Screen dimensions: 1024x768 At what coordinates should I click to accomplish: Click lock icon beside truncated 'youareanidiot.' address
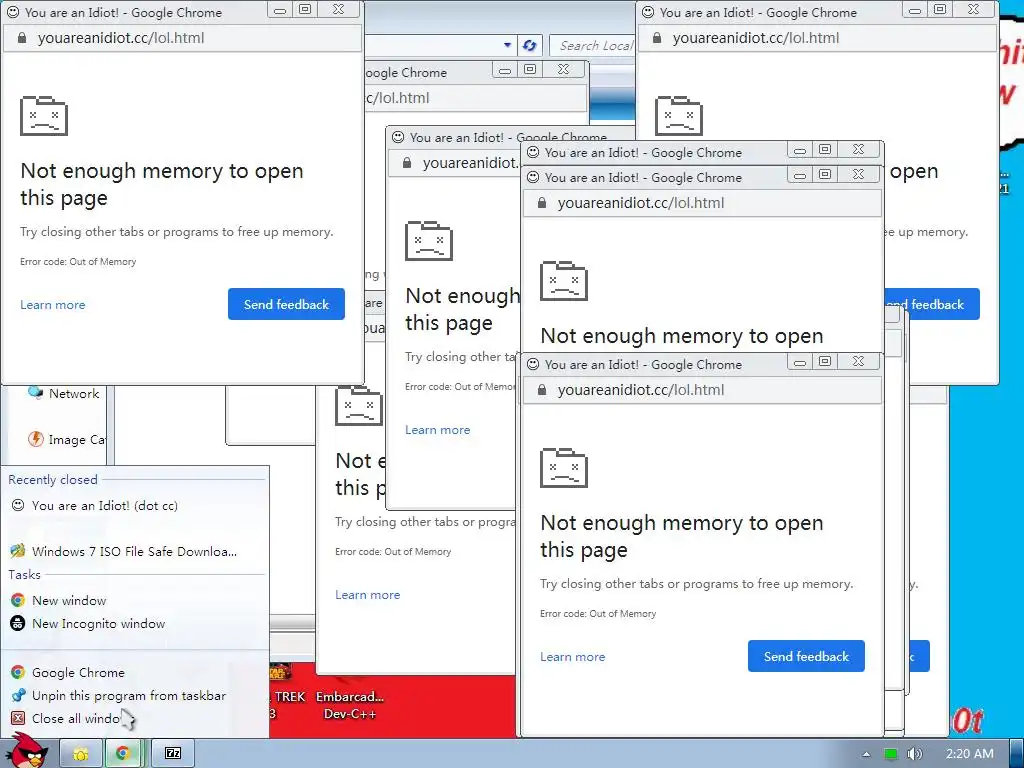click(x=407, y=163)
